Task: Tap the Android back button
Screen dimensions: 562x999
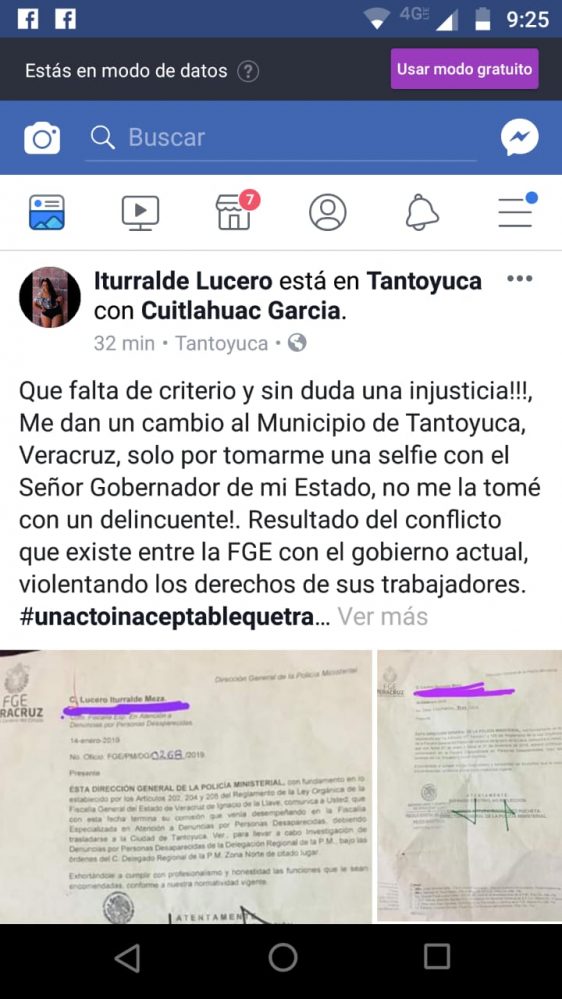Action: point(127,958)
